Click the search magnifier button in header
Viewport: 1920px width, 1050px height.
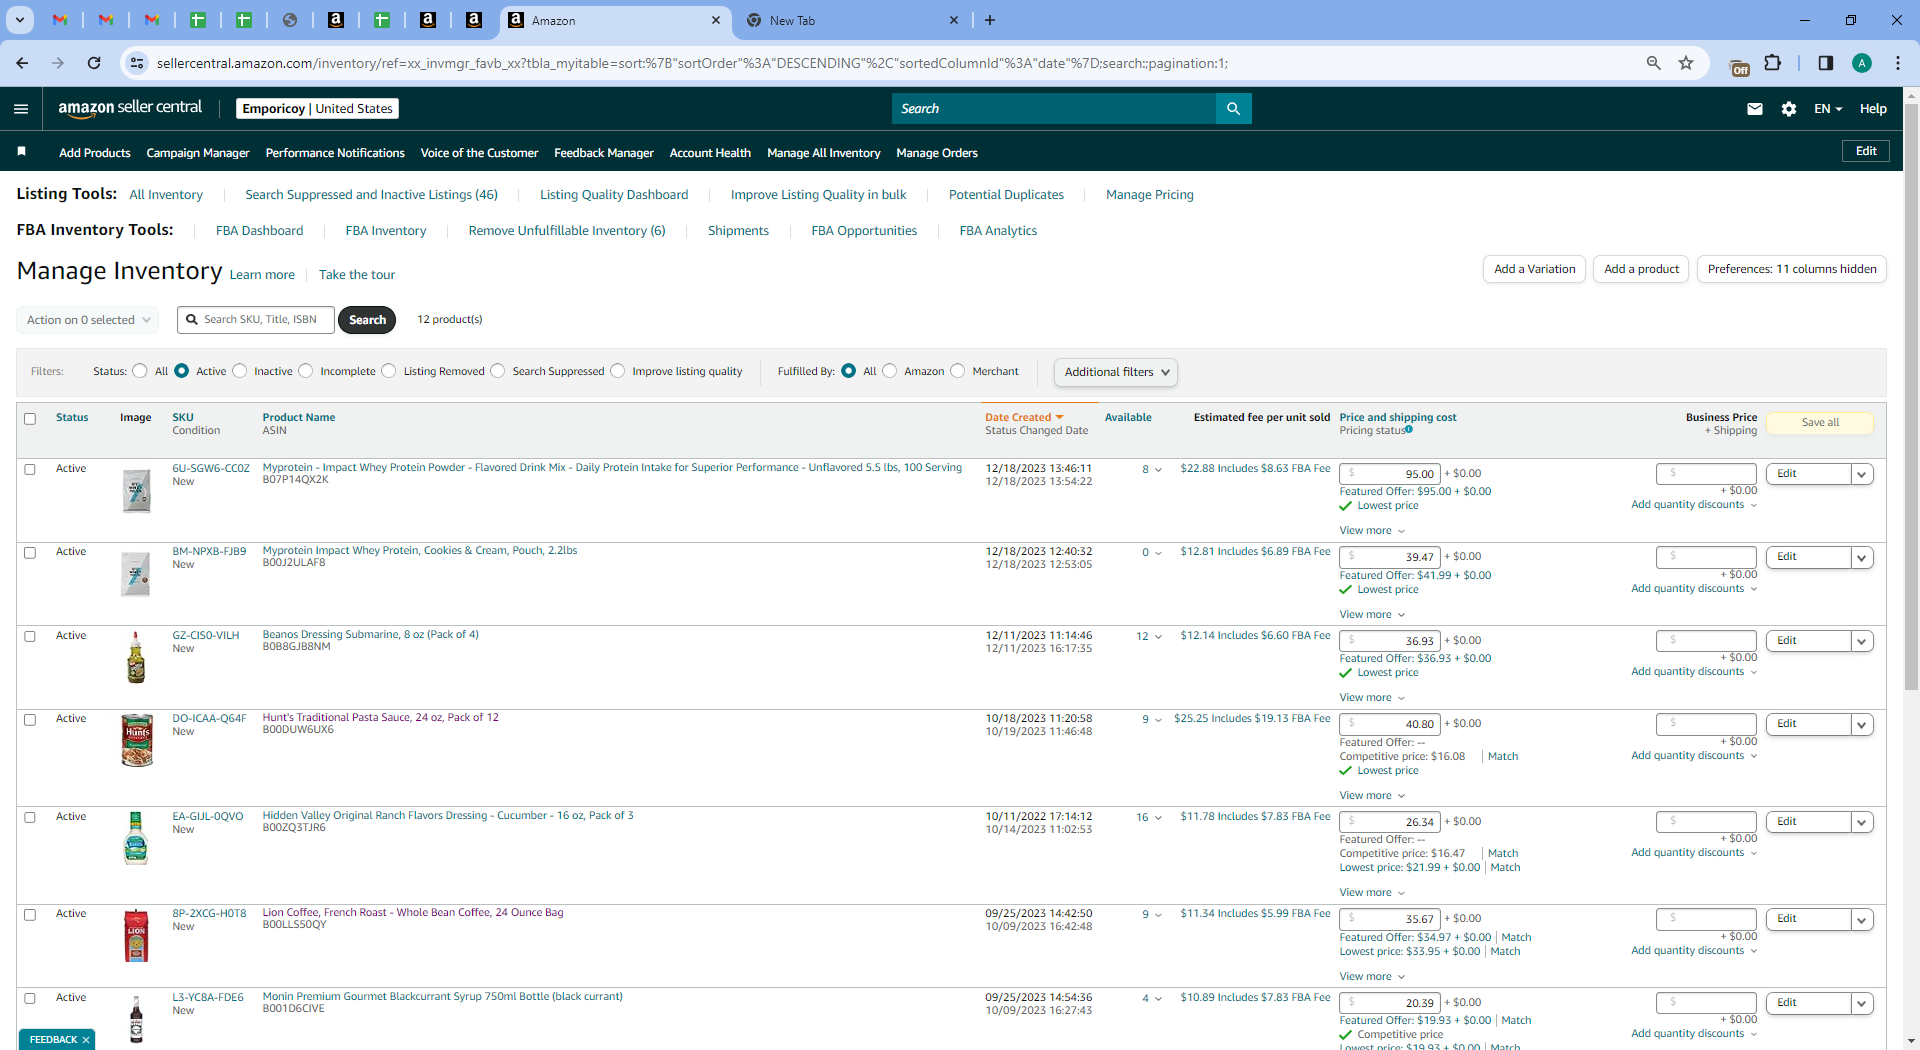tap(1233, 109)
